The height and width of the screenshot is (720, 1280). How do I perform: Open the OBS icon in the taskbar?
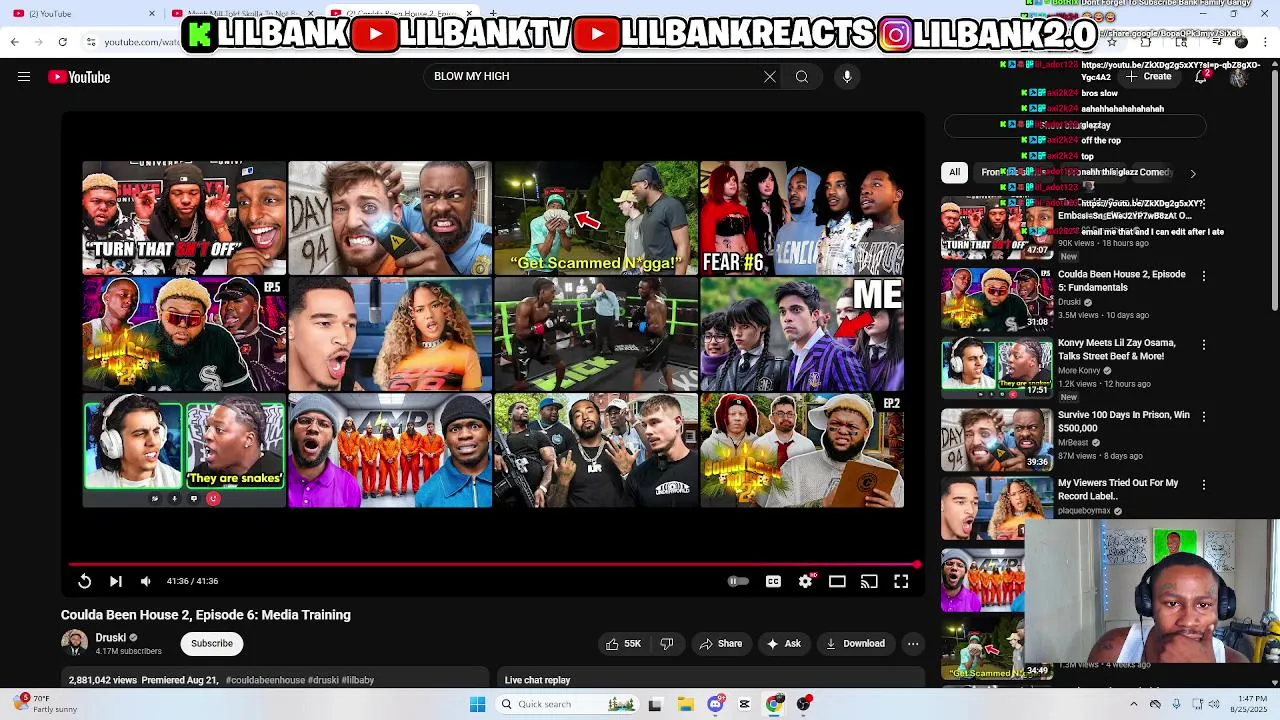803,704
